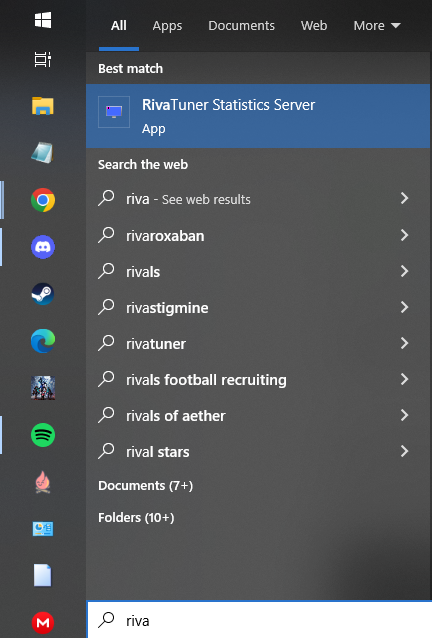Launch Spotify from the taskbar

pyautogui.click(x=43, y=435)
